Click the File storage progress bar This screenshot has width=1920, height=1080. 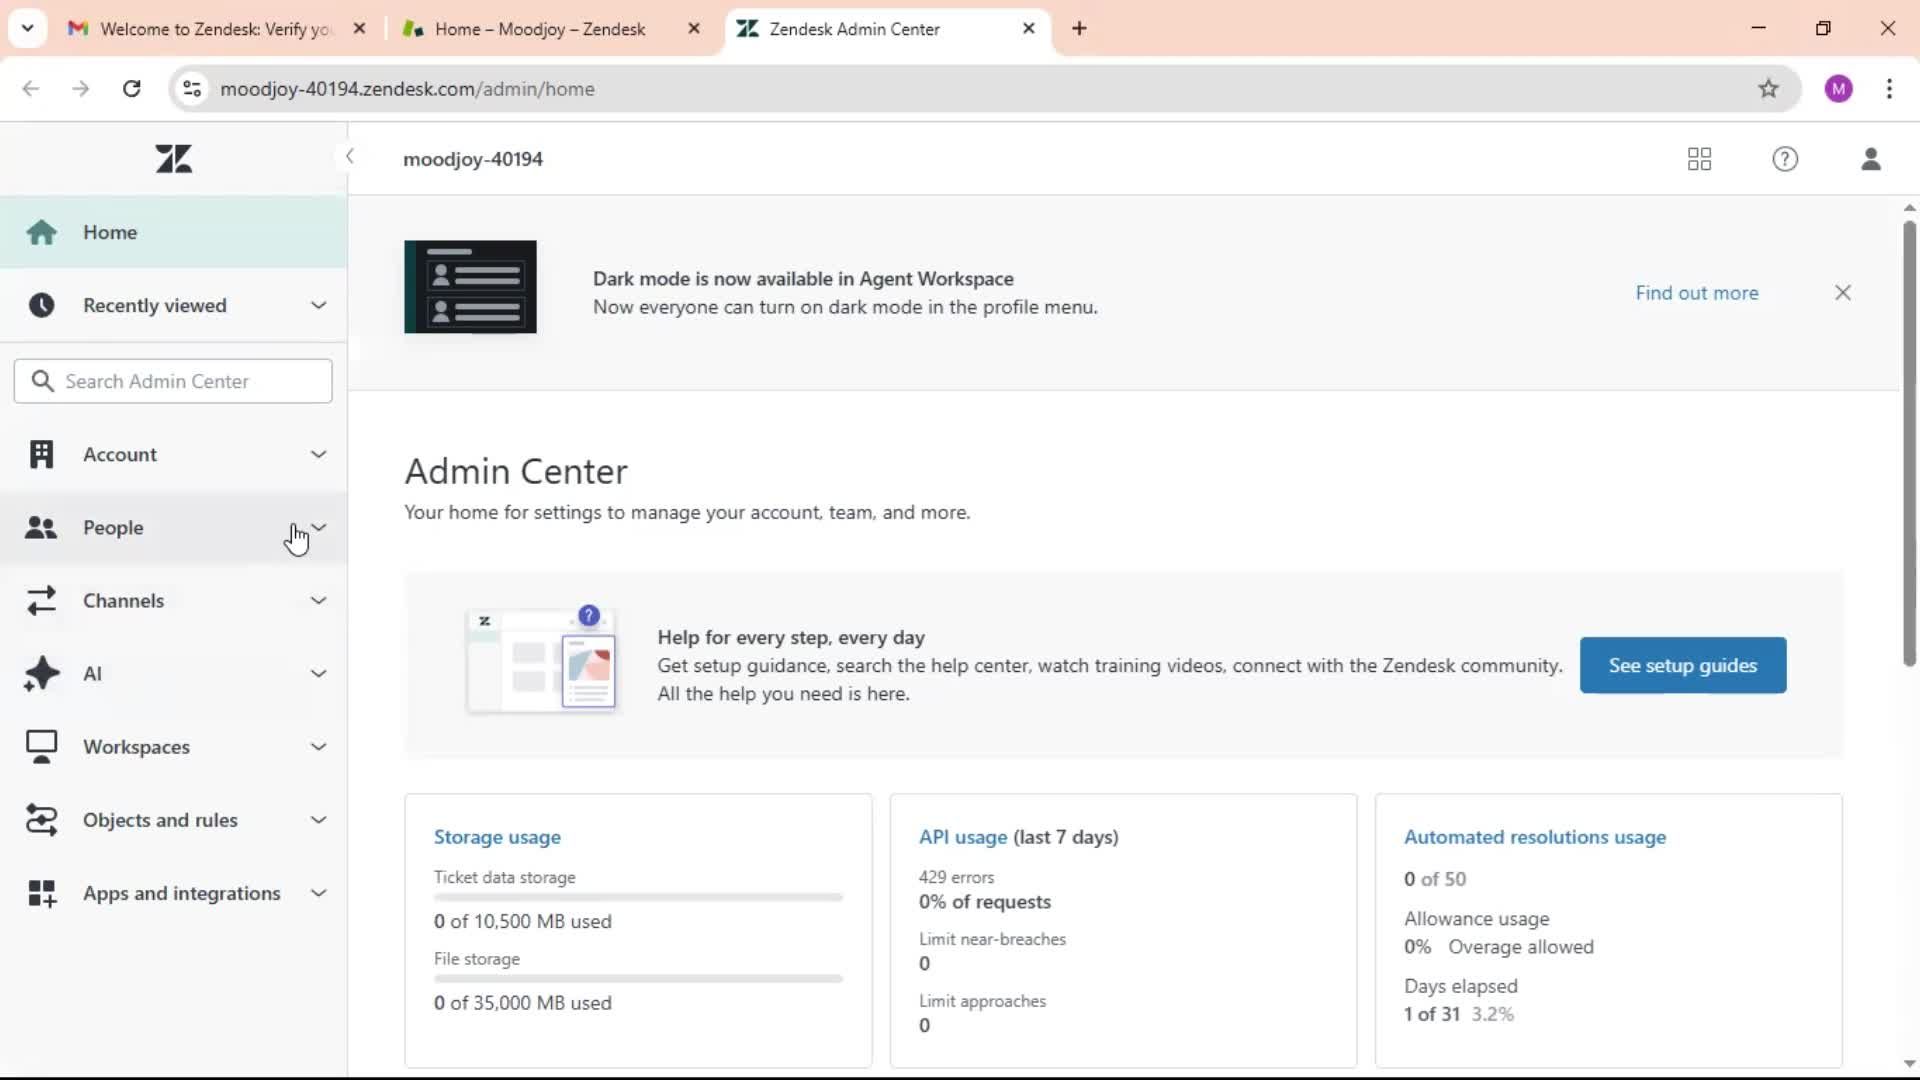638,979
